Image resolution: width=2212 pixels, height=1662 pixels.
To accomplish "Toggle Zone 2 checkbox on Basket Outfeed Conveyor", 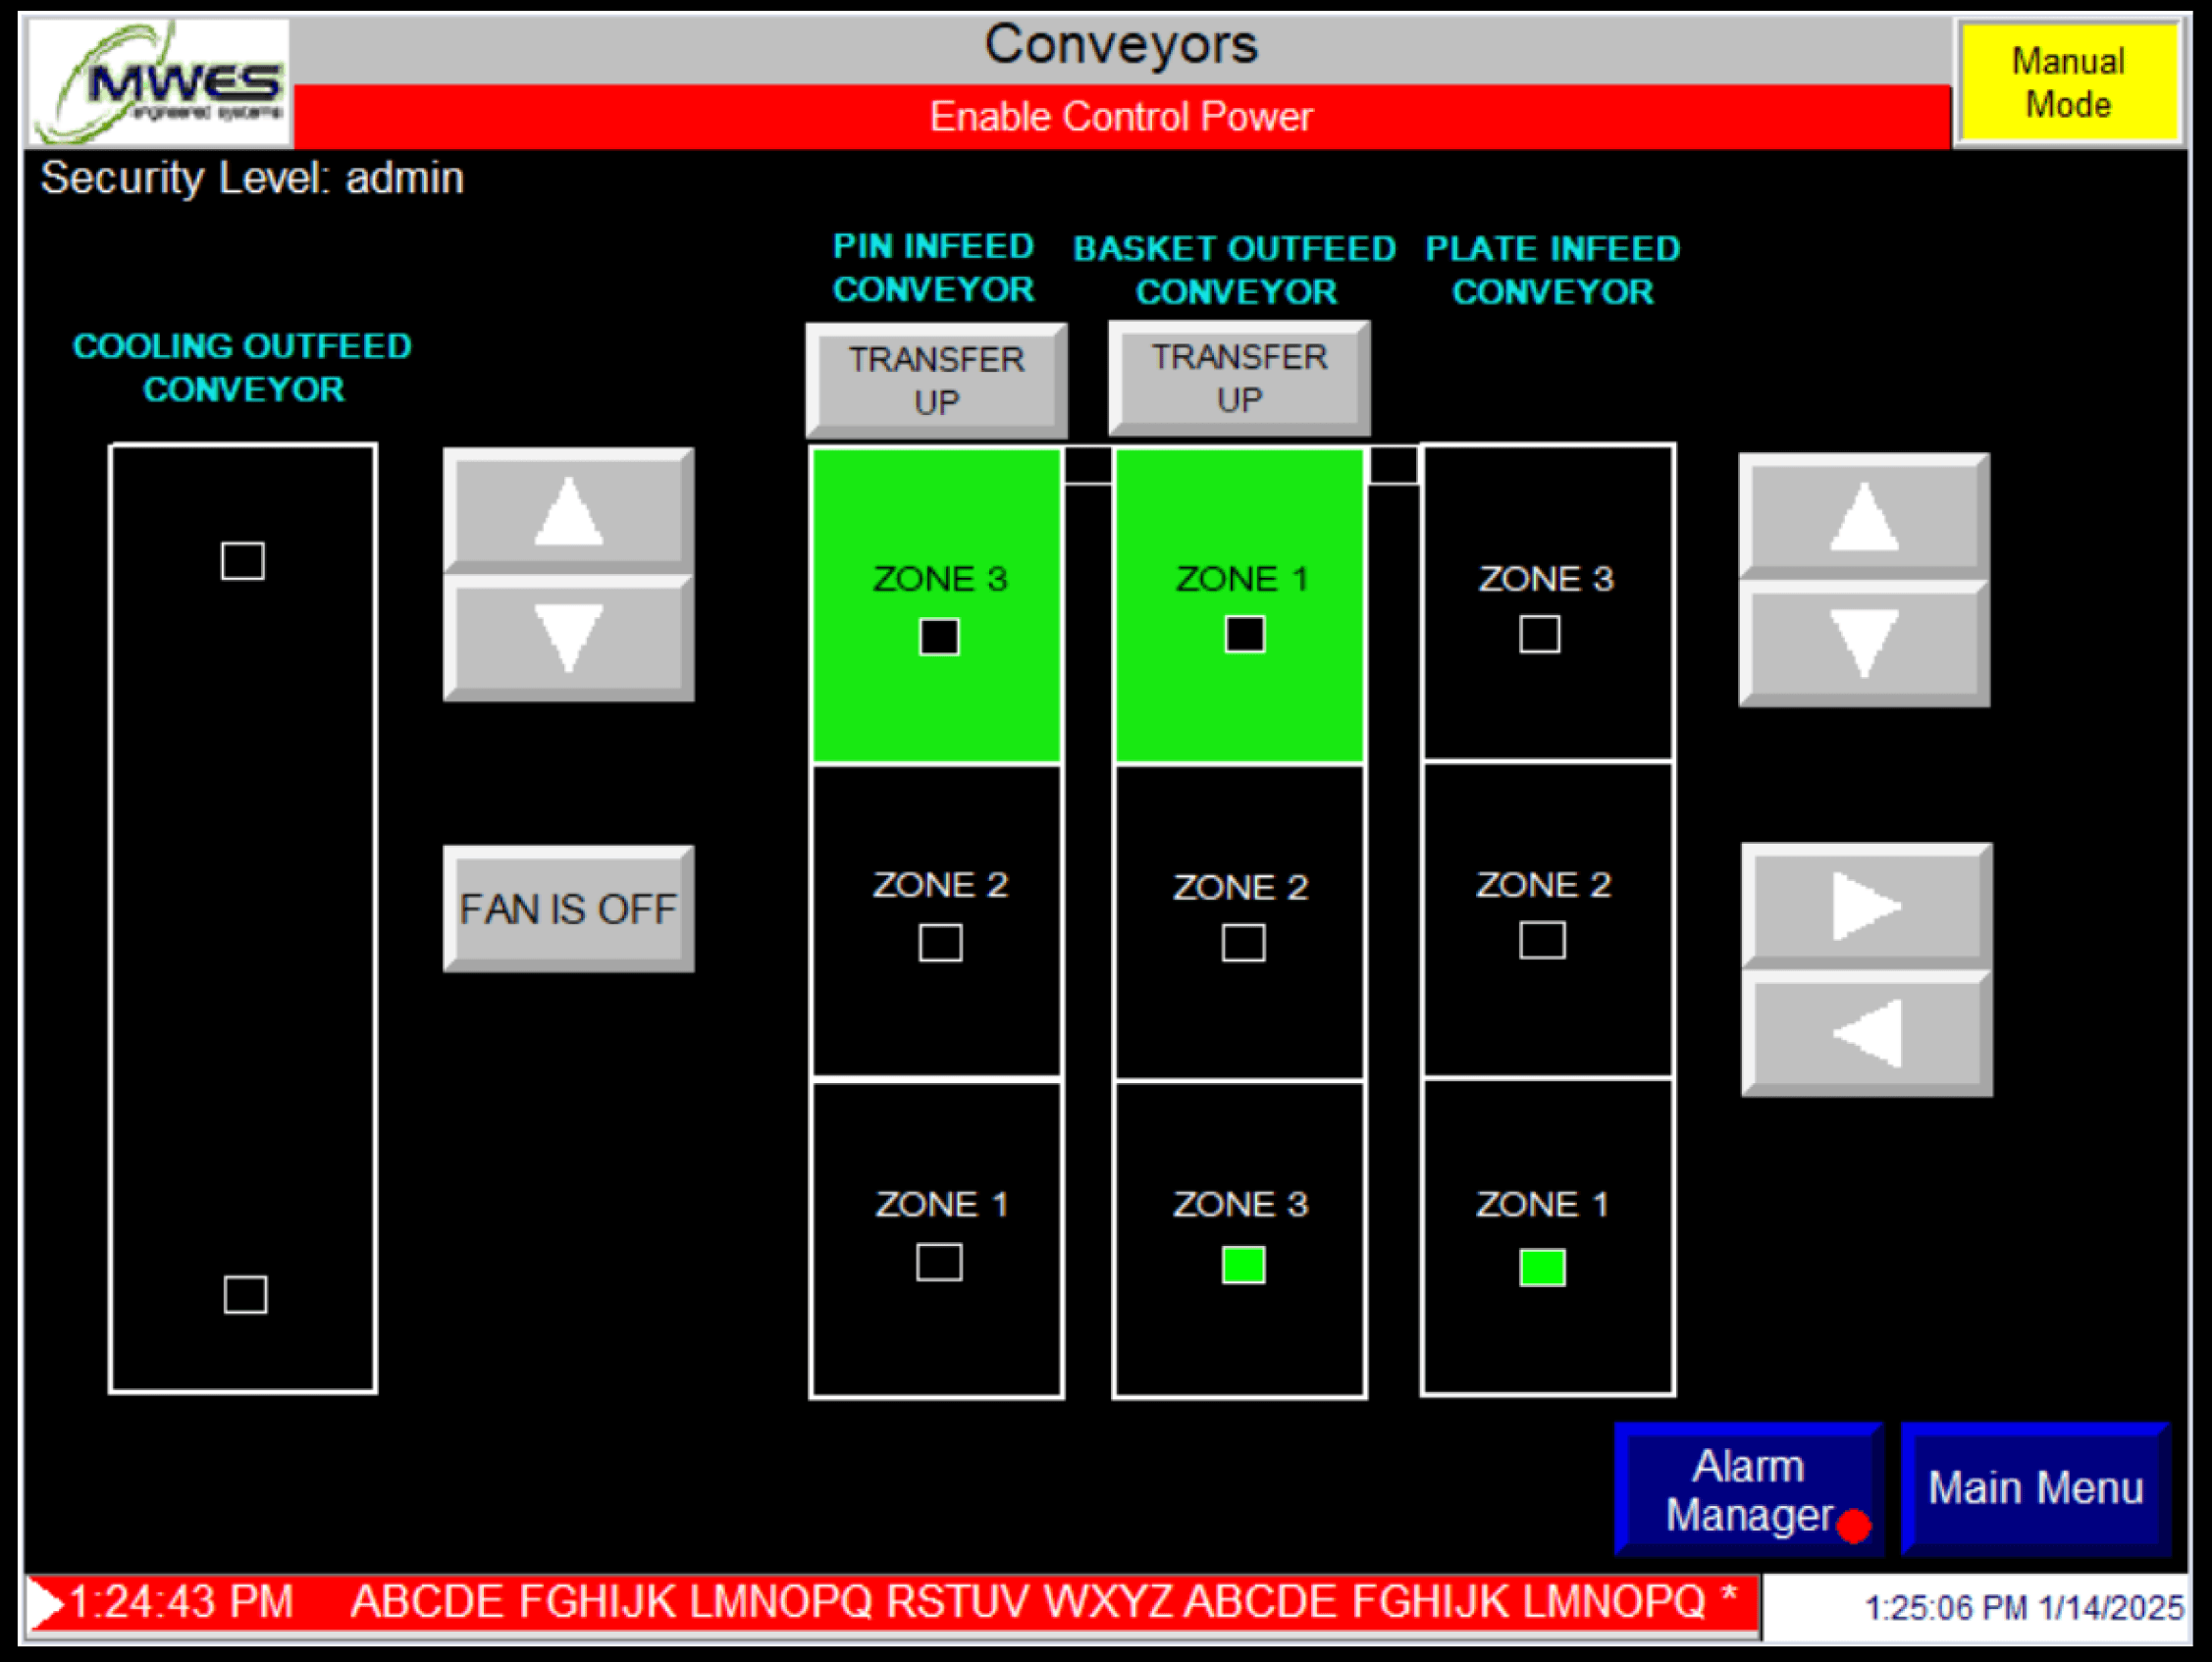I will click(1241, 941).
